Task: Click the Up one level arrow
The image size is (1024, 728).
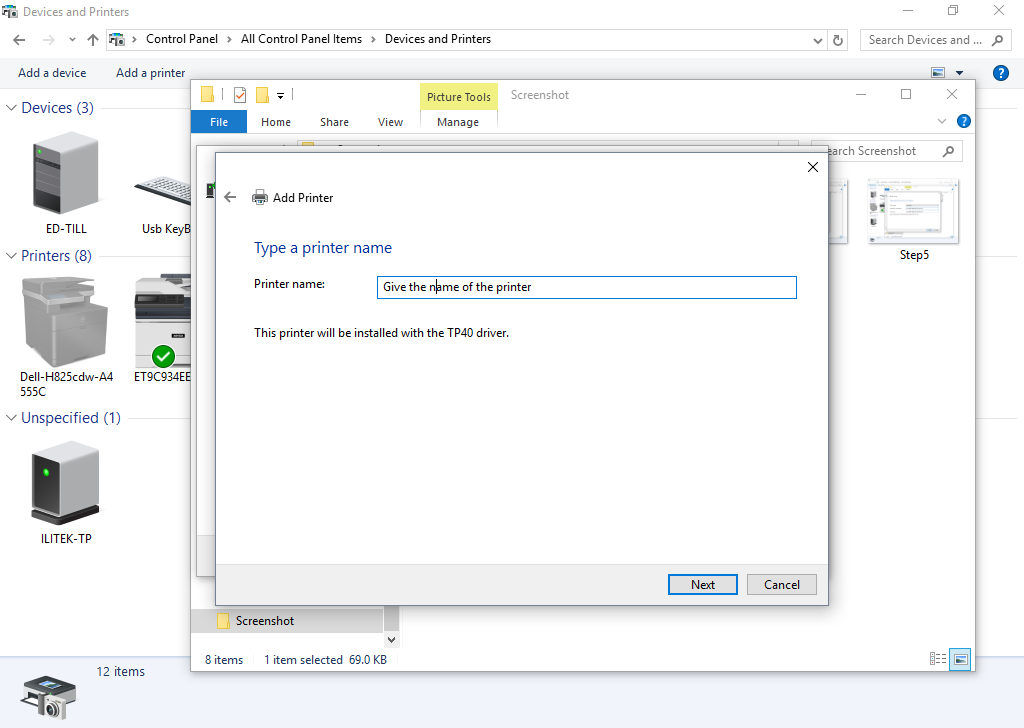Action: (x=93, y=40)
